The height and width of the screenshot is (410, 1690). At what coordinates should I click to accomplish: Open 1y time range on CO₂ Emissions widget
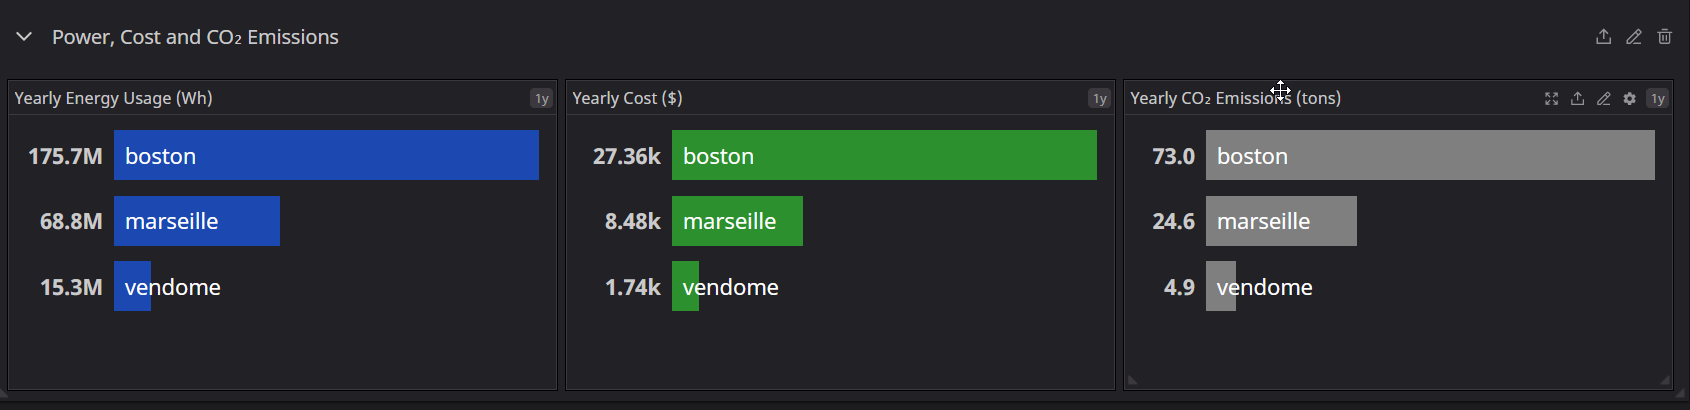(1658, 98)
